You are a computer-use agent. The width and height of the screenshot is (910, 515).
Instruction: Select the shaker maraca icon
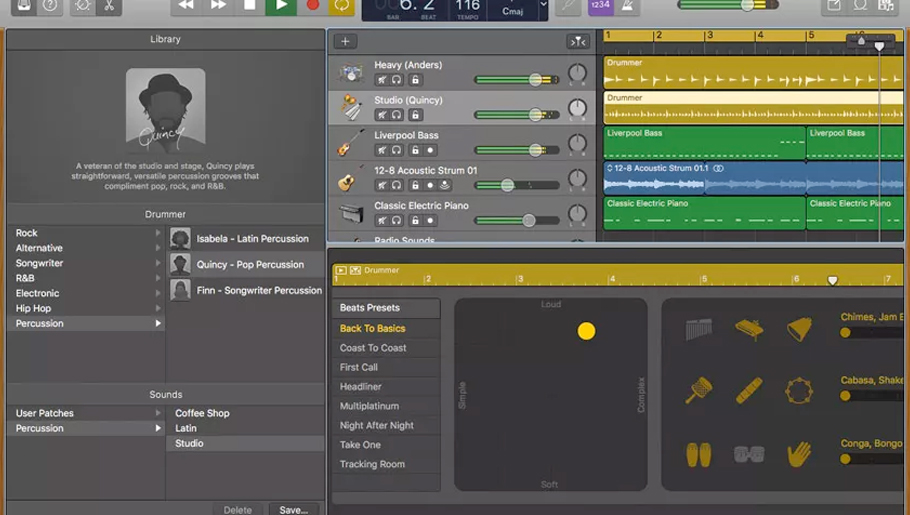[x=698, y=391]
